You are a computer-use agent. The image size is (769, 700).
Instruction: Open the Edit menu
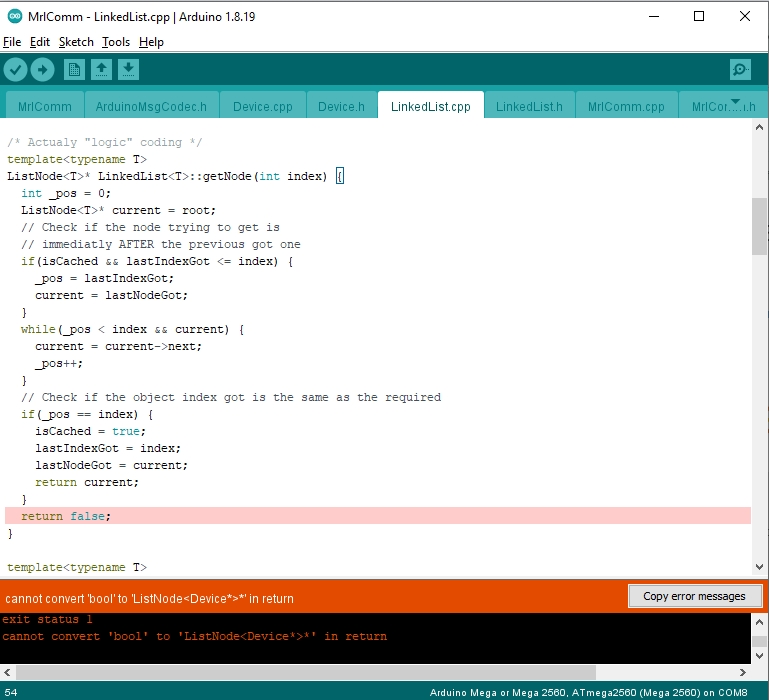40,42
